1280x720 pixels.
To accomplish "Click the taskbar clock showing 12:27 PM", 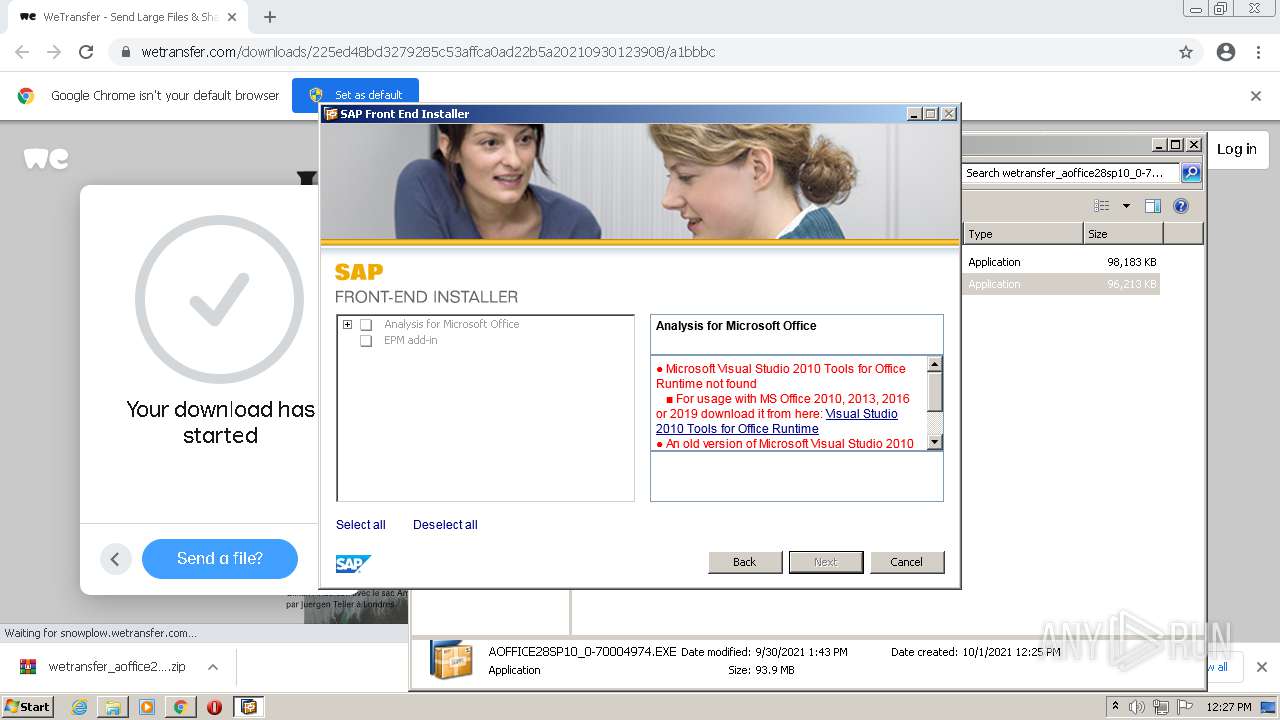I will [1229, 707].
